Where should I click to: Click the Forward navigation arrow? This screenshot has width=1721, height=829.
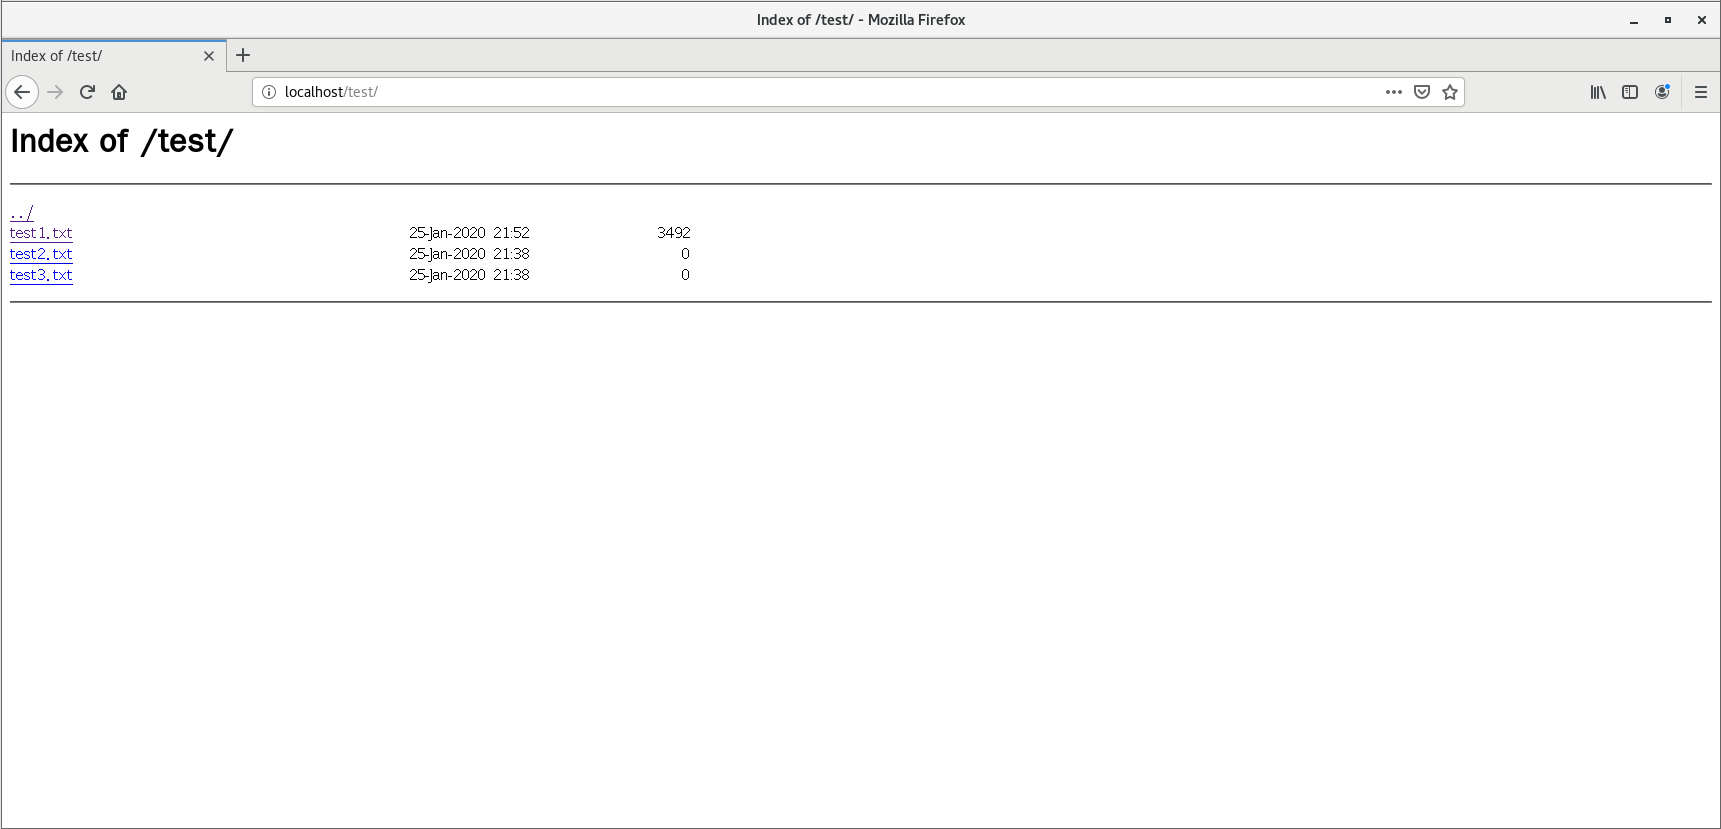coord(55,92)
